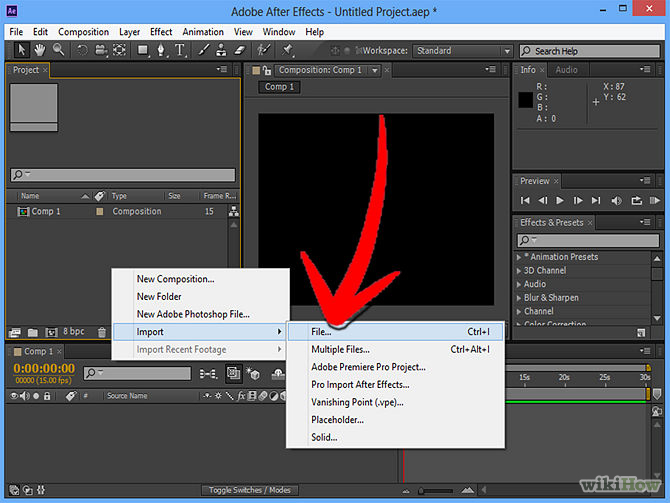Select the Pan Behind anchor tool

pyautogui.click(x=120, y=50)
